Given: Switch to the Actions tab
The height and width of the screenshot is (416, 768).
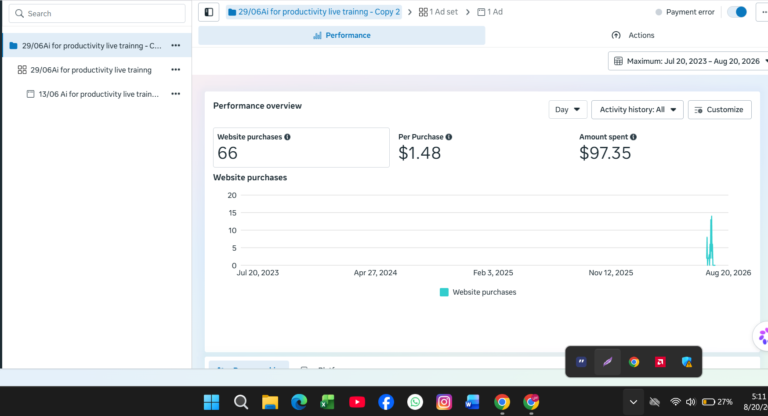Looking at the screenshot, I should pos(633,35).
